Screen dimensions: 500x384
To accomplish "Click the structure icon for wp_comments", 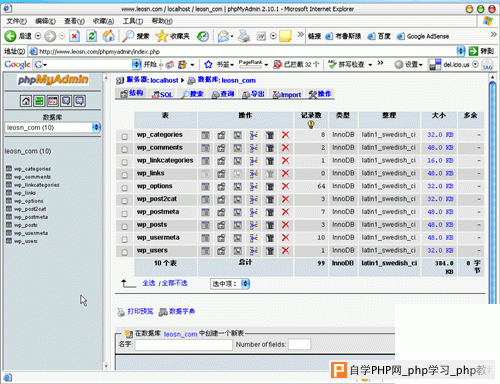I will pos(221,148).
